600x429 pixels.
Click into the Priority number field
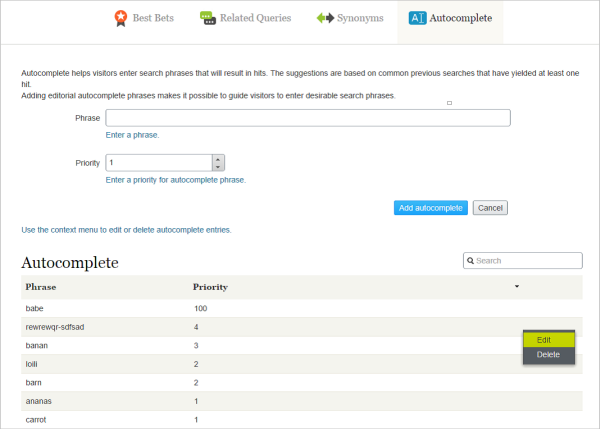[x=158, y=162]
